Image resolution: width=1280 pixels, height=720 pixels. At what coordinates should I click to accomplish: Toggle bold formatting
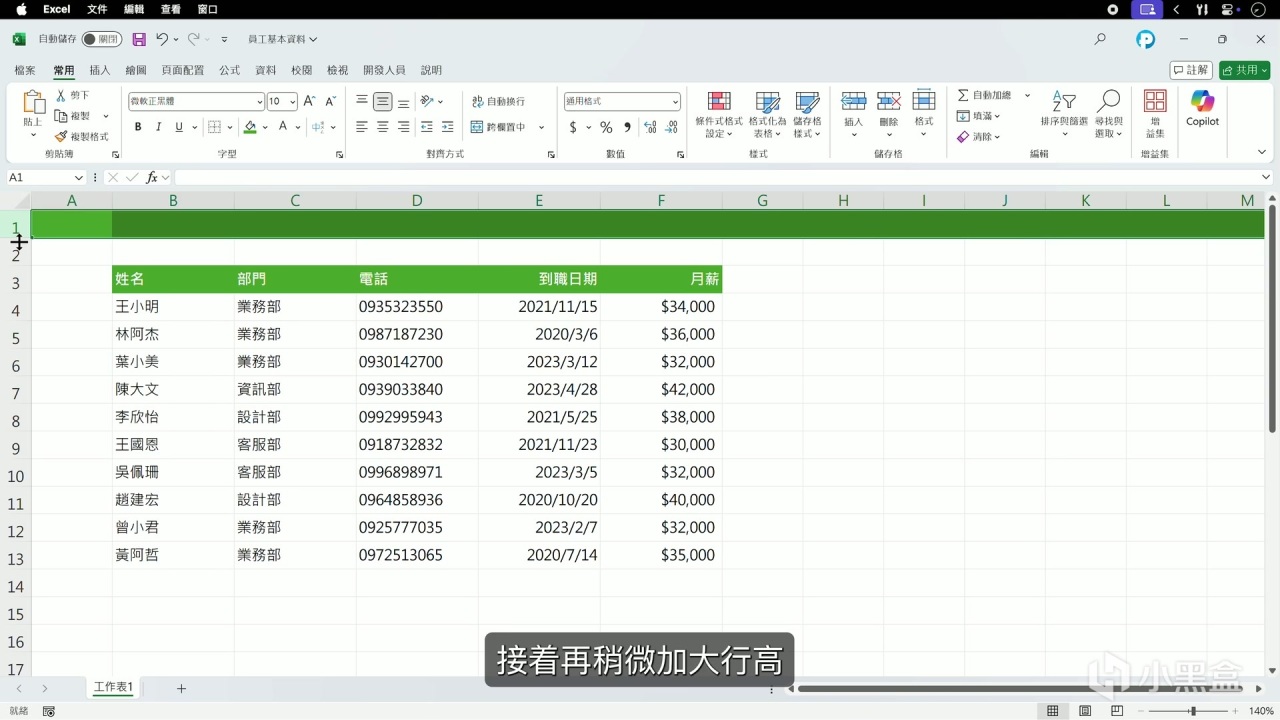(138, 127)
